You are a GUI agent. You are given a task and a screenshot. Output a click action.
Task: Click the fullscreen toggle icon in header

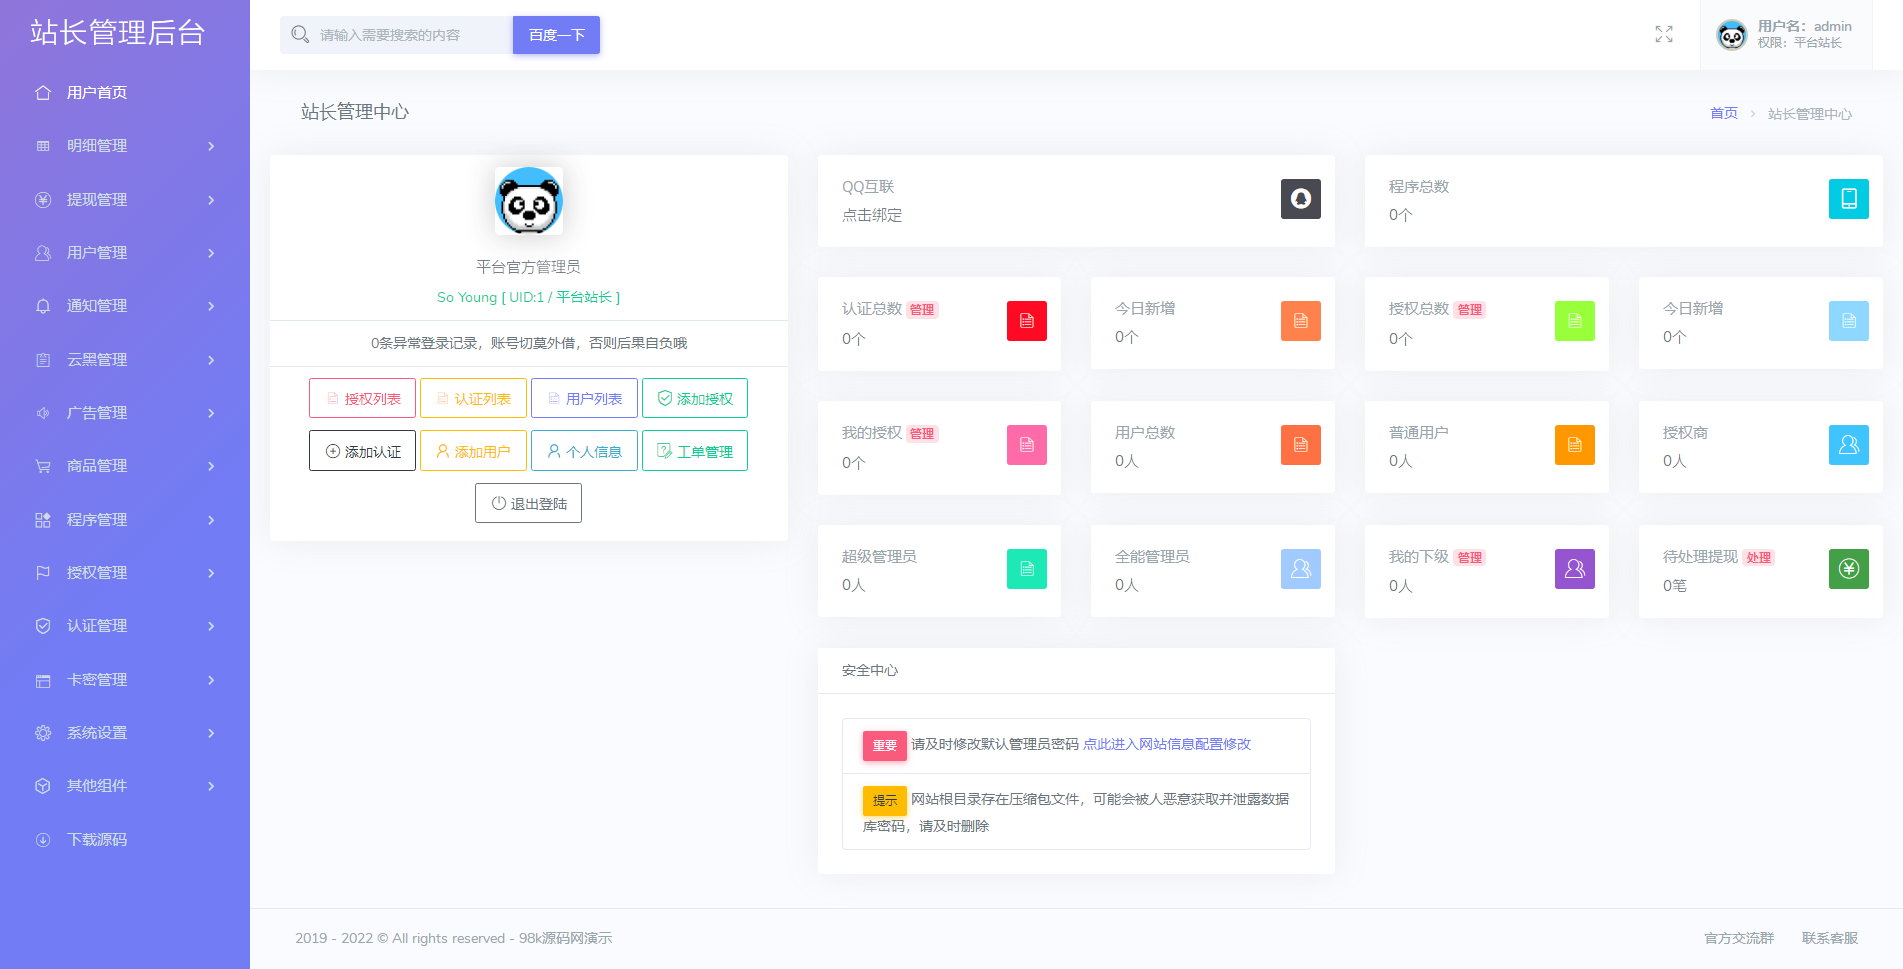pos(1664,35)
